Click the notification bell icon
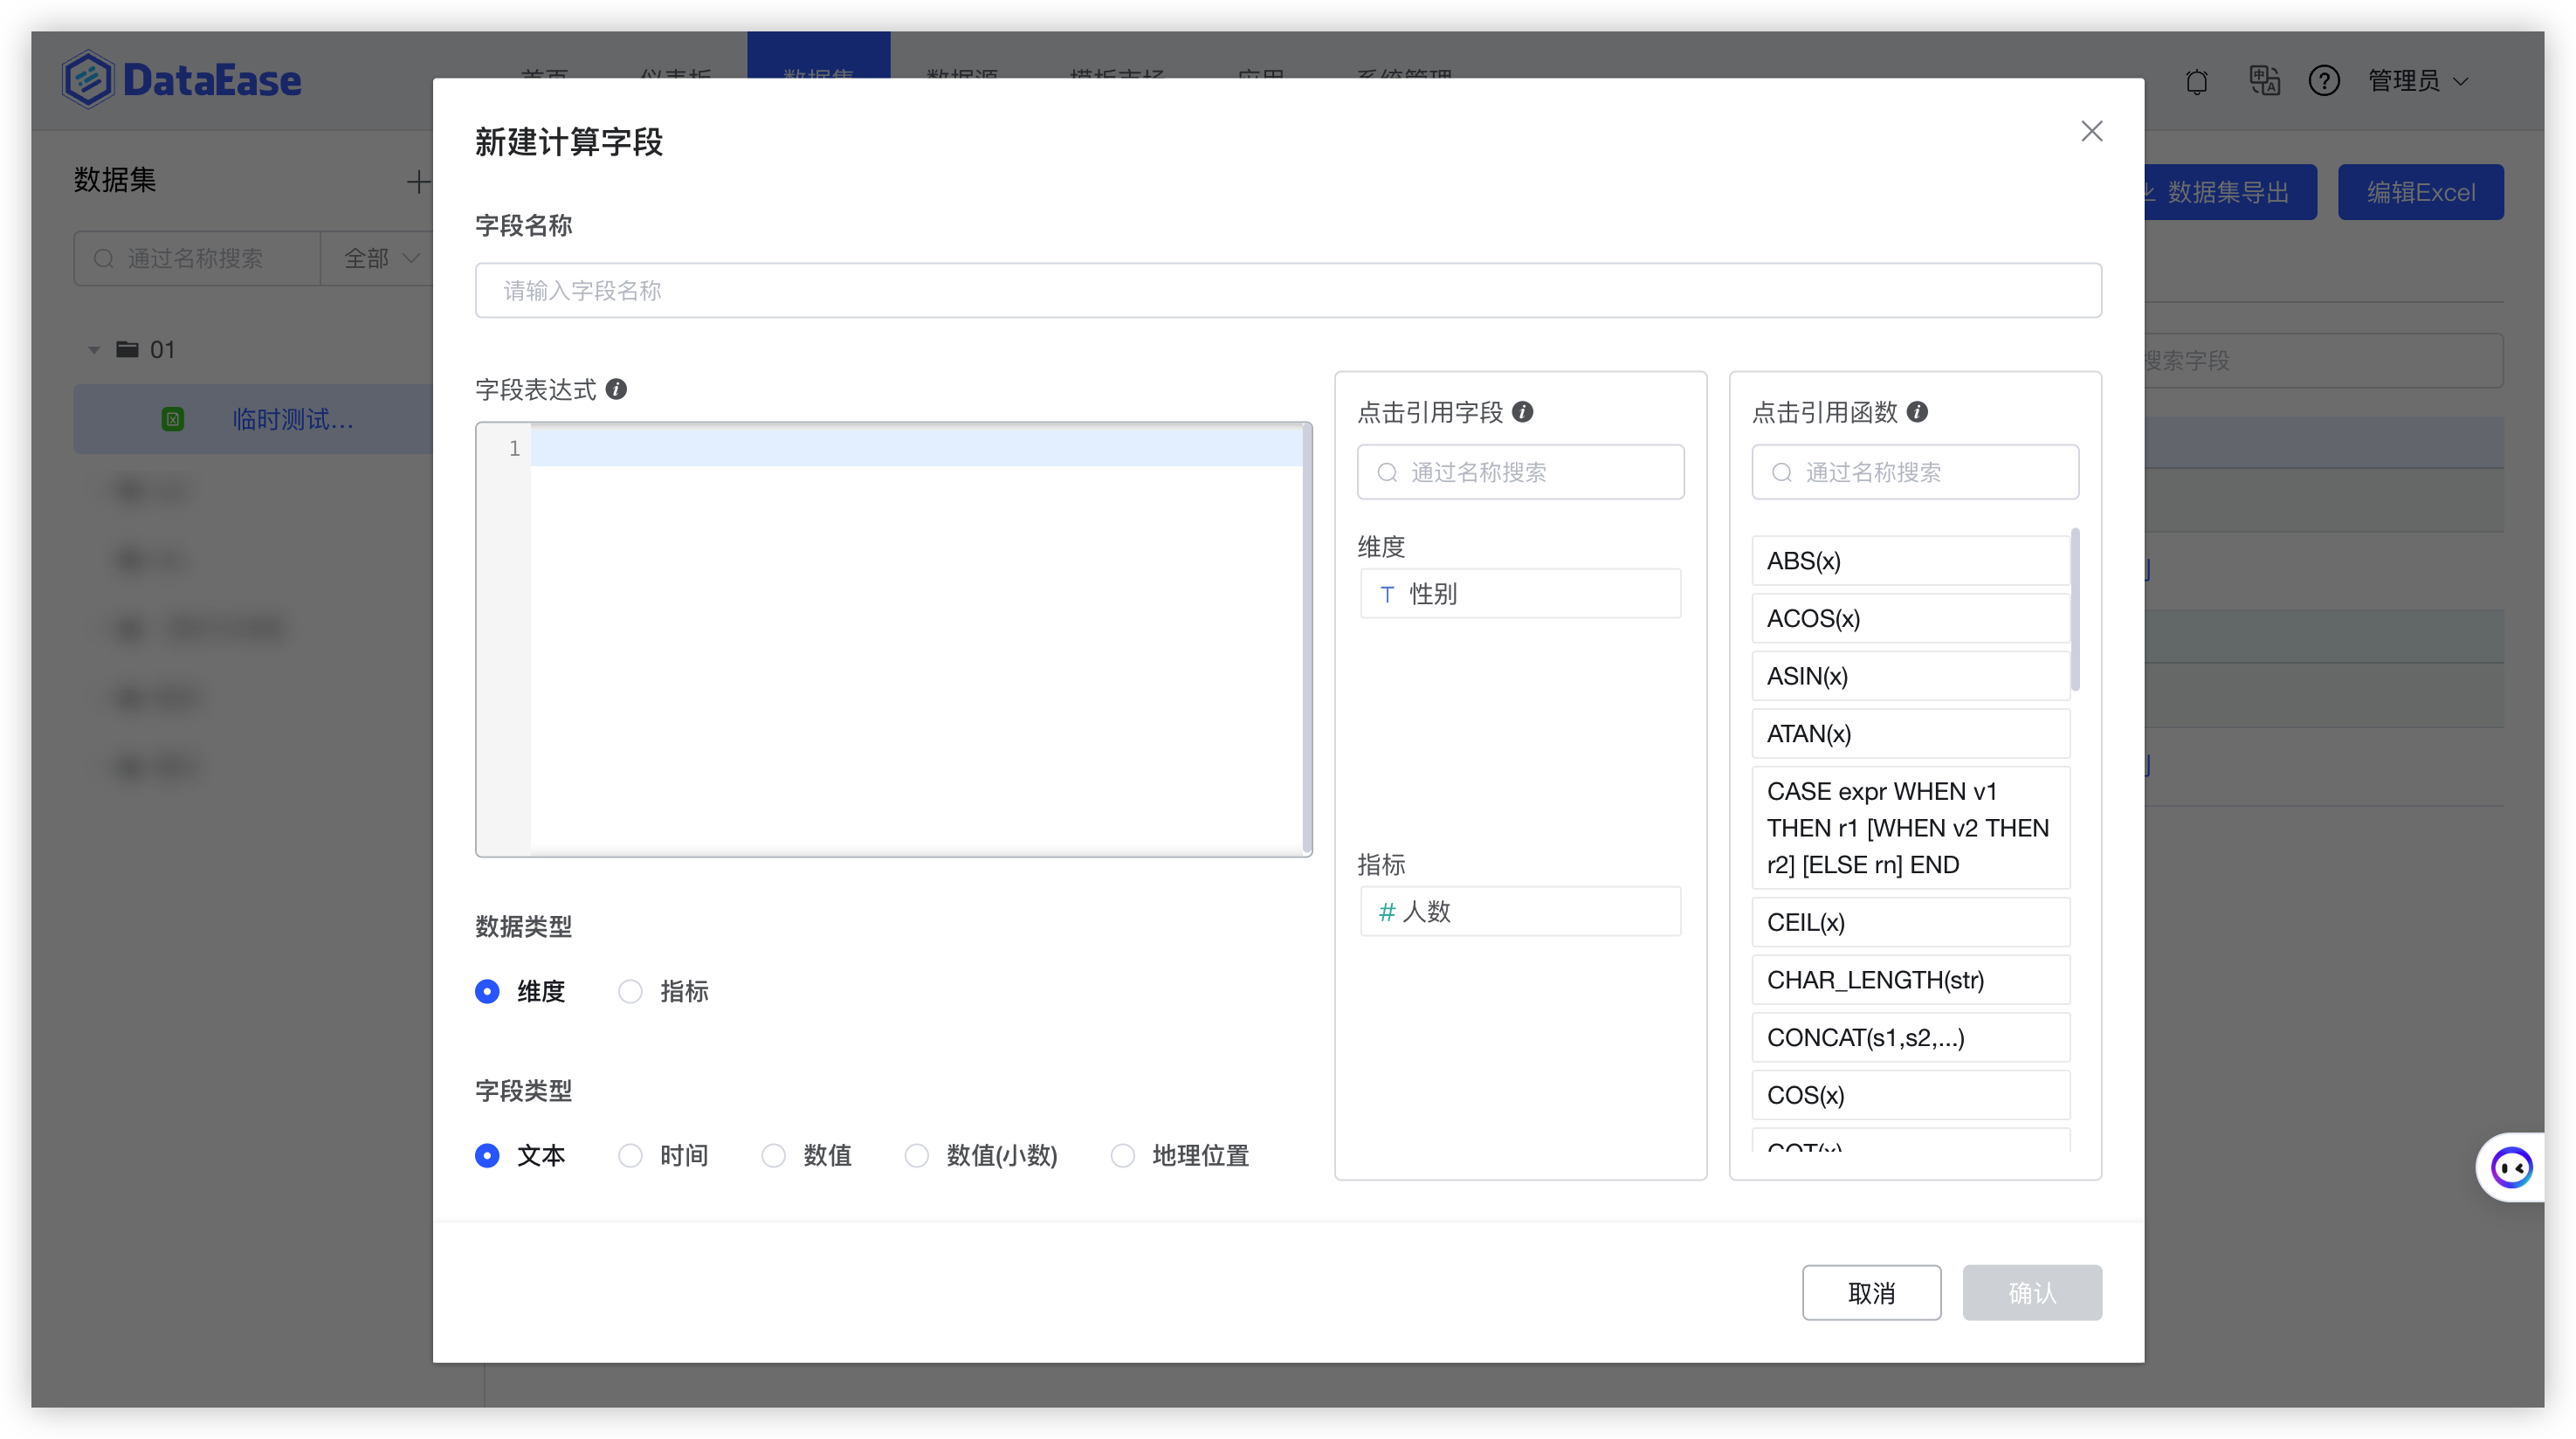This screenshot has height=1439, width=2576. [x=2197, y=81]
